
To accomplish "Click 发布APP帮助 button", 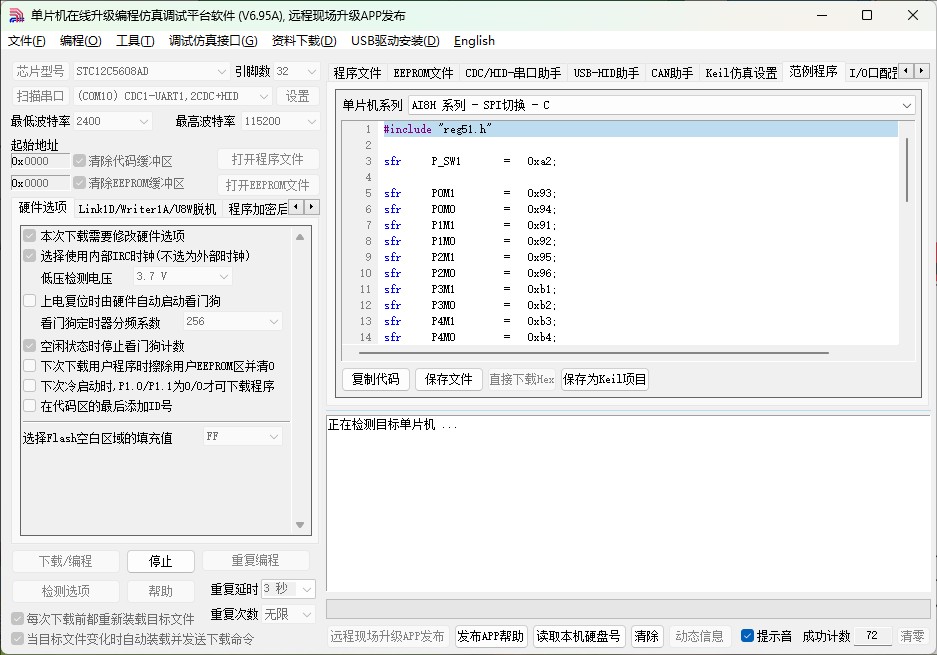I will [x=490, y=636].
